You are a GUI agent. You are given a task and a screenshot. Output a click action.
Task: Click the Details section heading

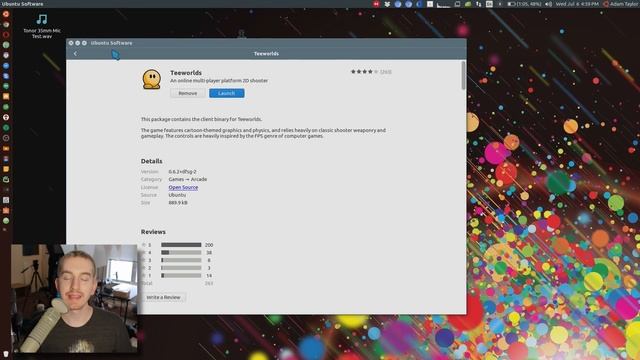[151, 161]
